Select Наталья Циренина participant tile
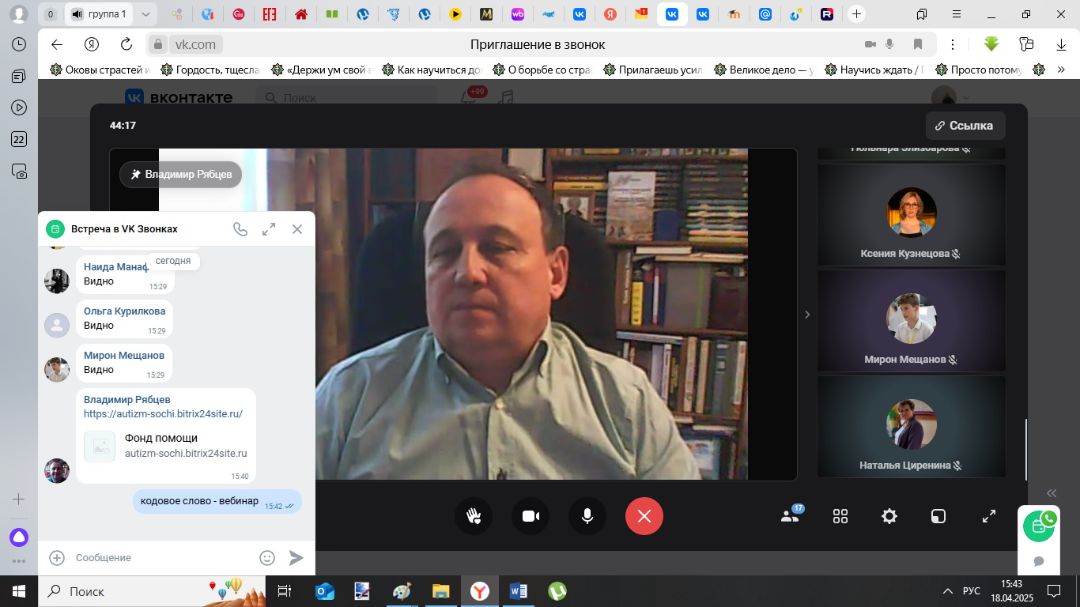The height and width of the screenshot is (607, 1080). coord(911,427)
